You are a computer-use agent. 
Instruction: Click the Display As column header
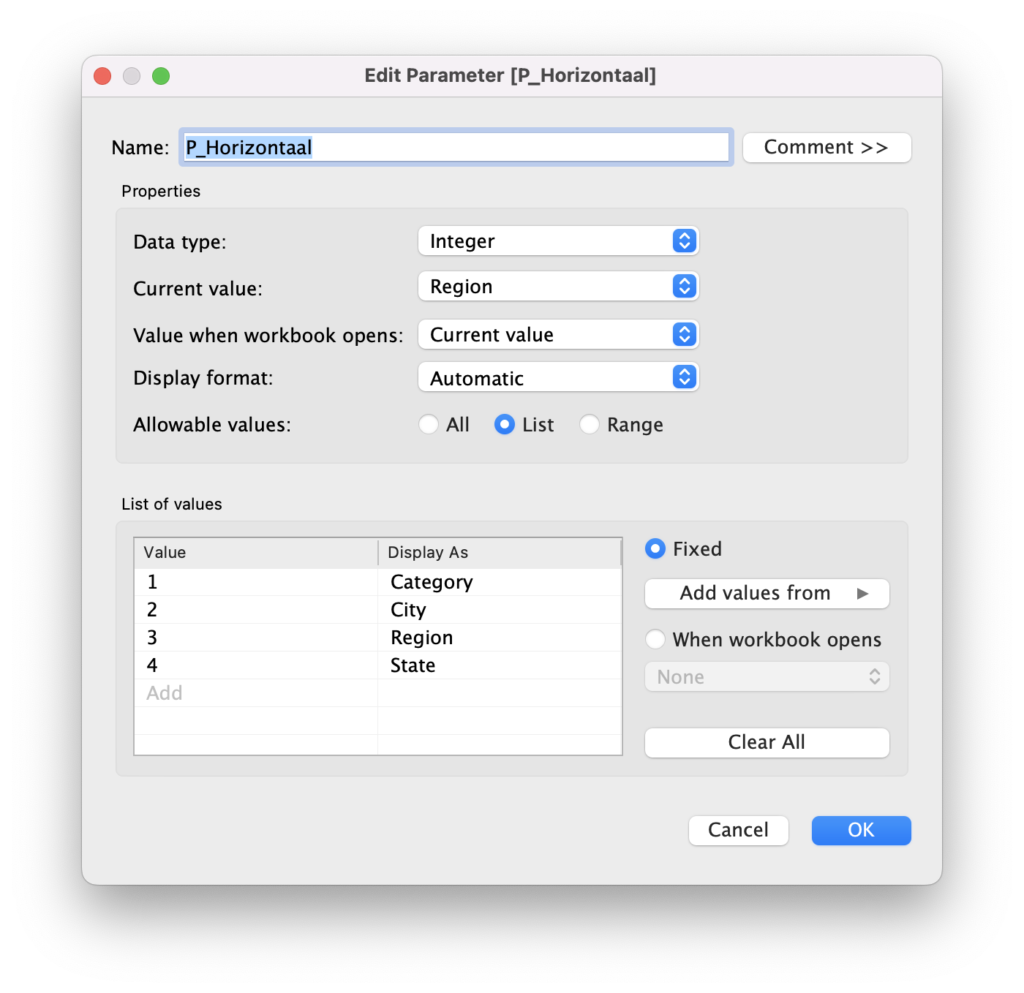point(498,552)
